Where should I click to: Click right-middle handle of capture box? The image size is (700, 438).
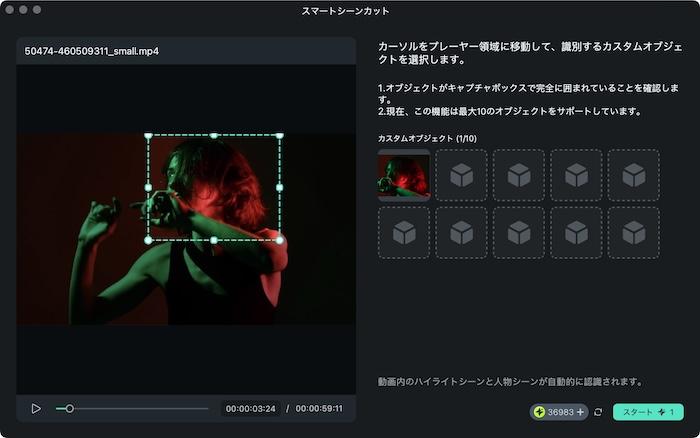pos(279,188)
